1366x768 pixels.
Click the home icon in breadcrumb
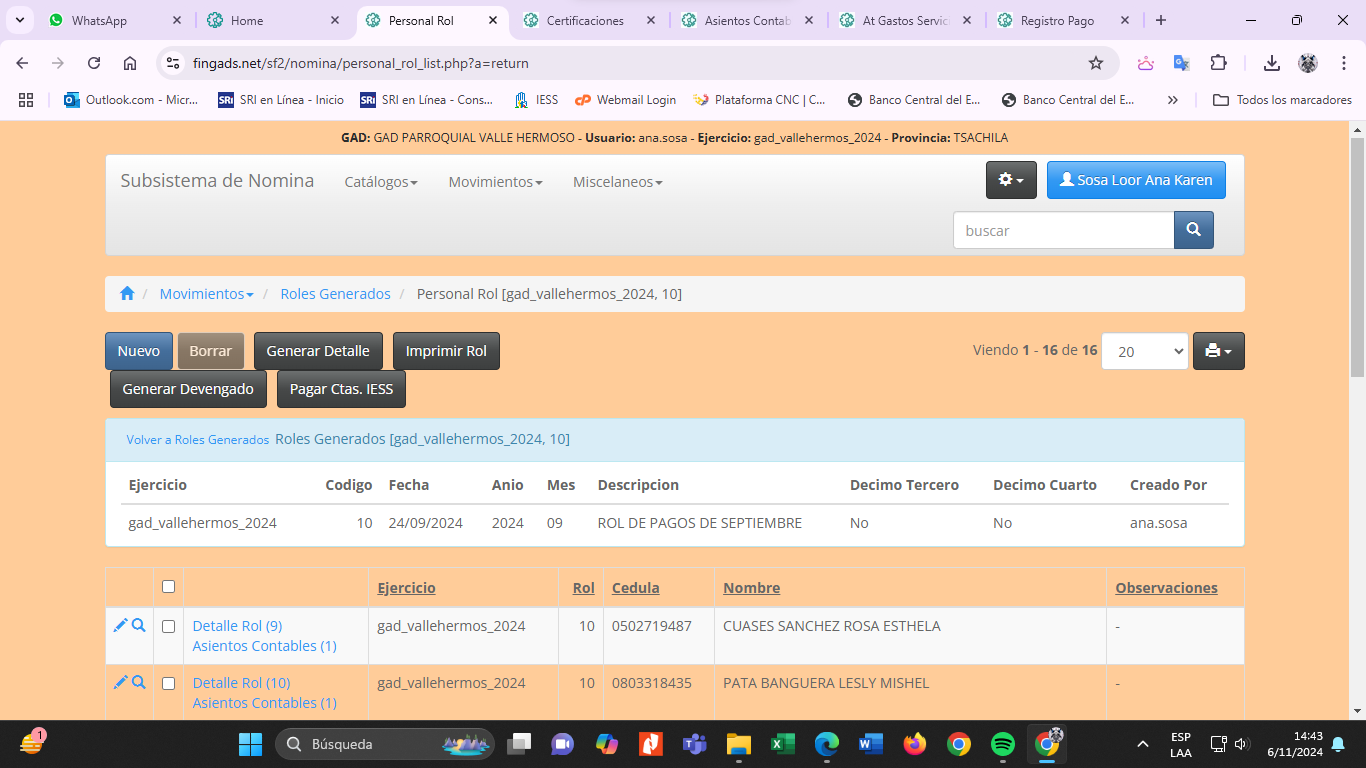(x=127, y=294)
